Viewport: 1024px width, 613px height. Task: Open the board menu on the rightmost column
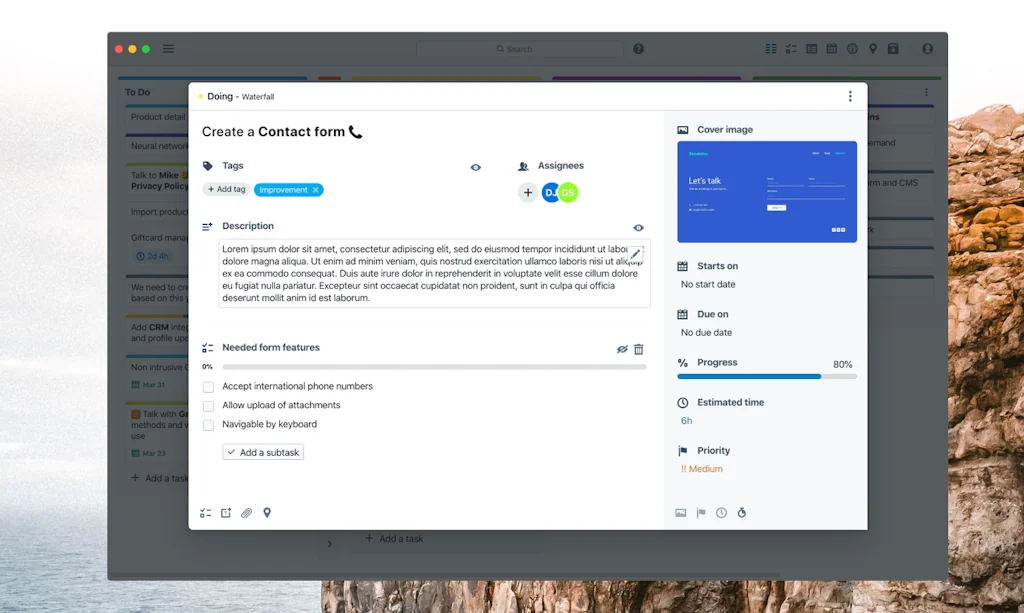point(926,92)
